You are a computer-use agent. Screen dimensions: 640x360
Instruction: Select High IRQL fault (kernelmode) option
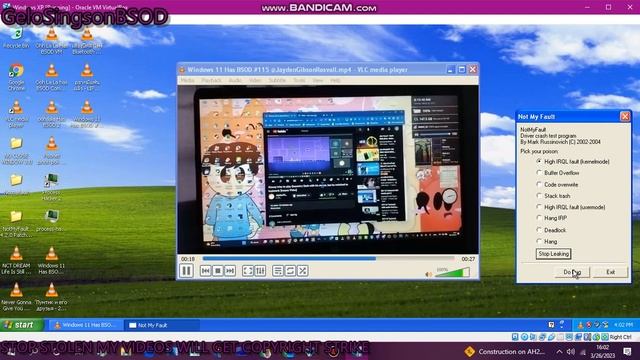point(572,162)
